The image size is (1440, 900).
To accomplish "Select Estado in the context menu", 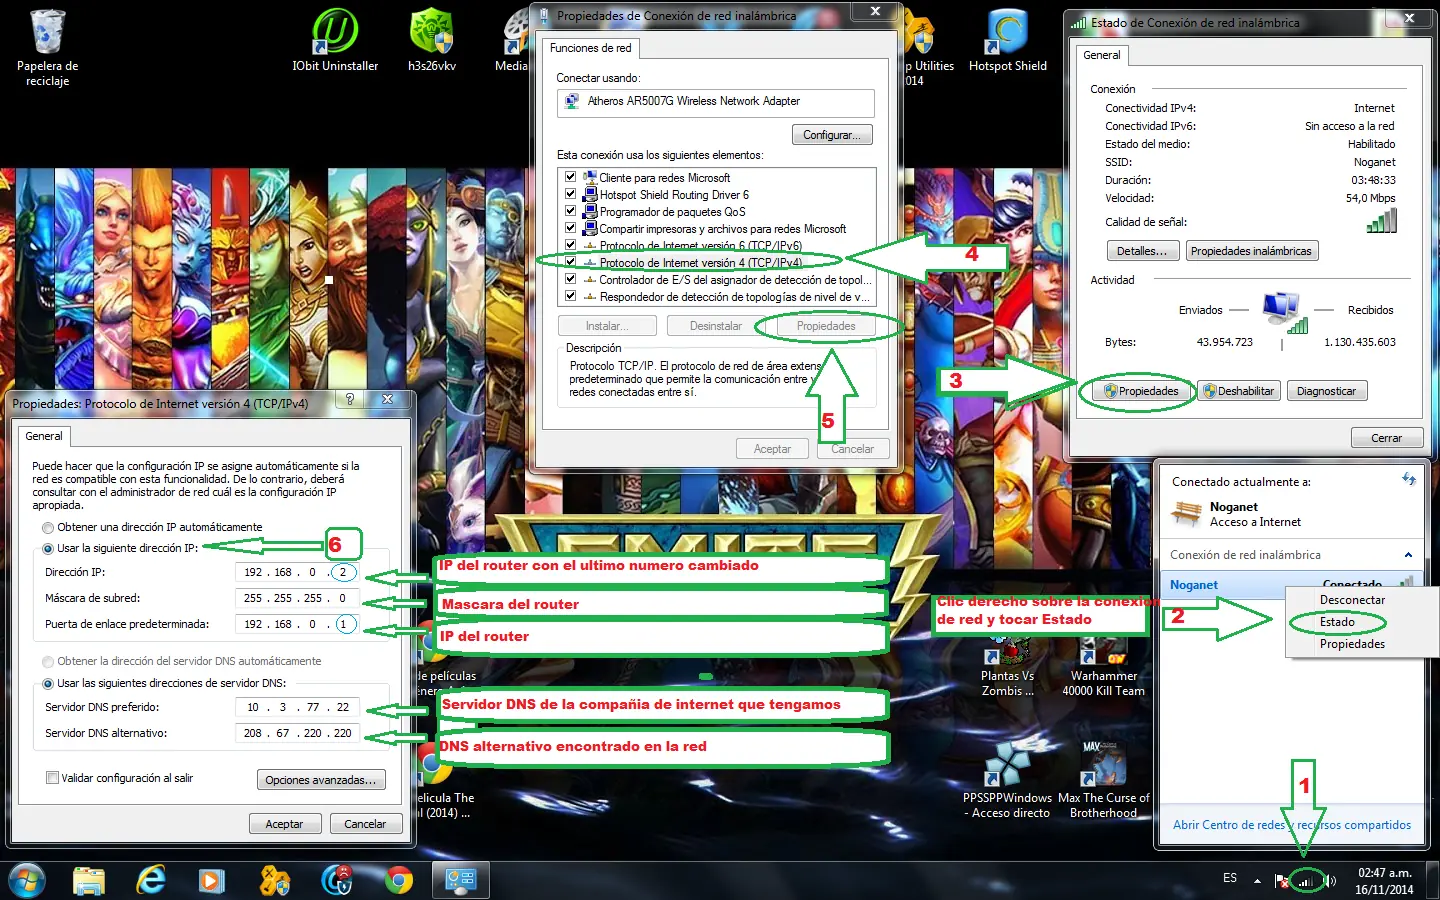I will click(x=1337, y=622).
